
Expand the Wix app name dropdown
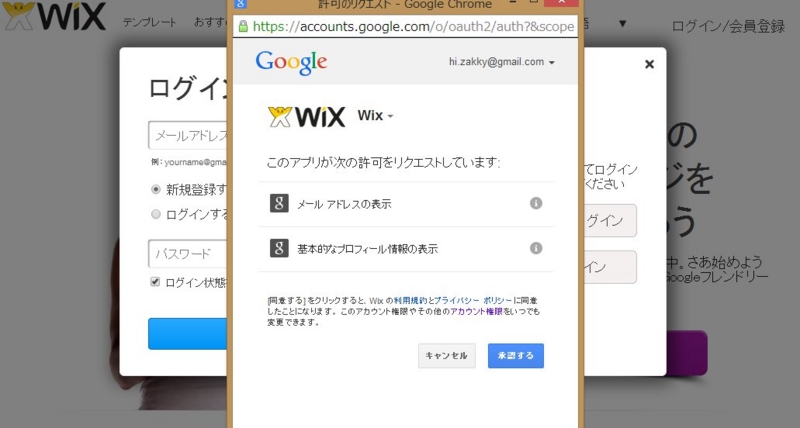[x=376, y=116]
